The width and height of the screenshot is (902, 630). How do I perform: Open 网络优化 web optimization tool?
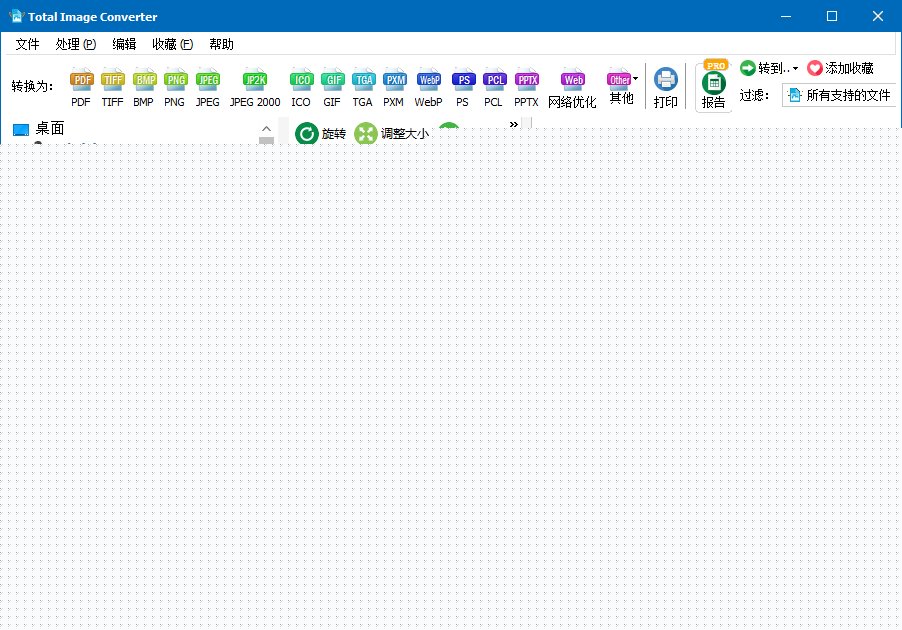[572, 87]
